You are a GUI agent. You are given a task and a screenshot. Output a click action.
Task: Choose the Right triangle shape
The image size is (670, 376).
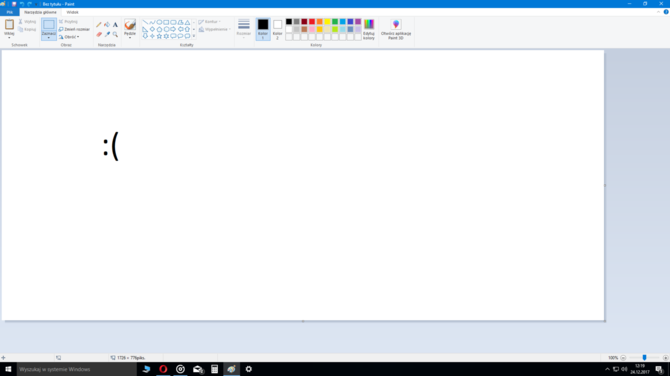click(x=145, y=29)
